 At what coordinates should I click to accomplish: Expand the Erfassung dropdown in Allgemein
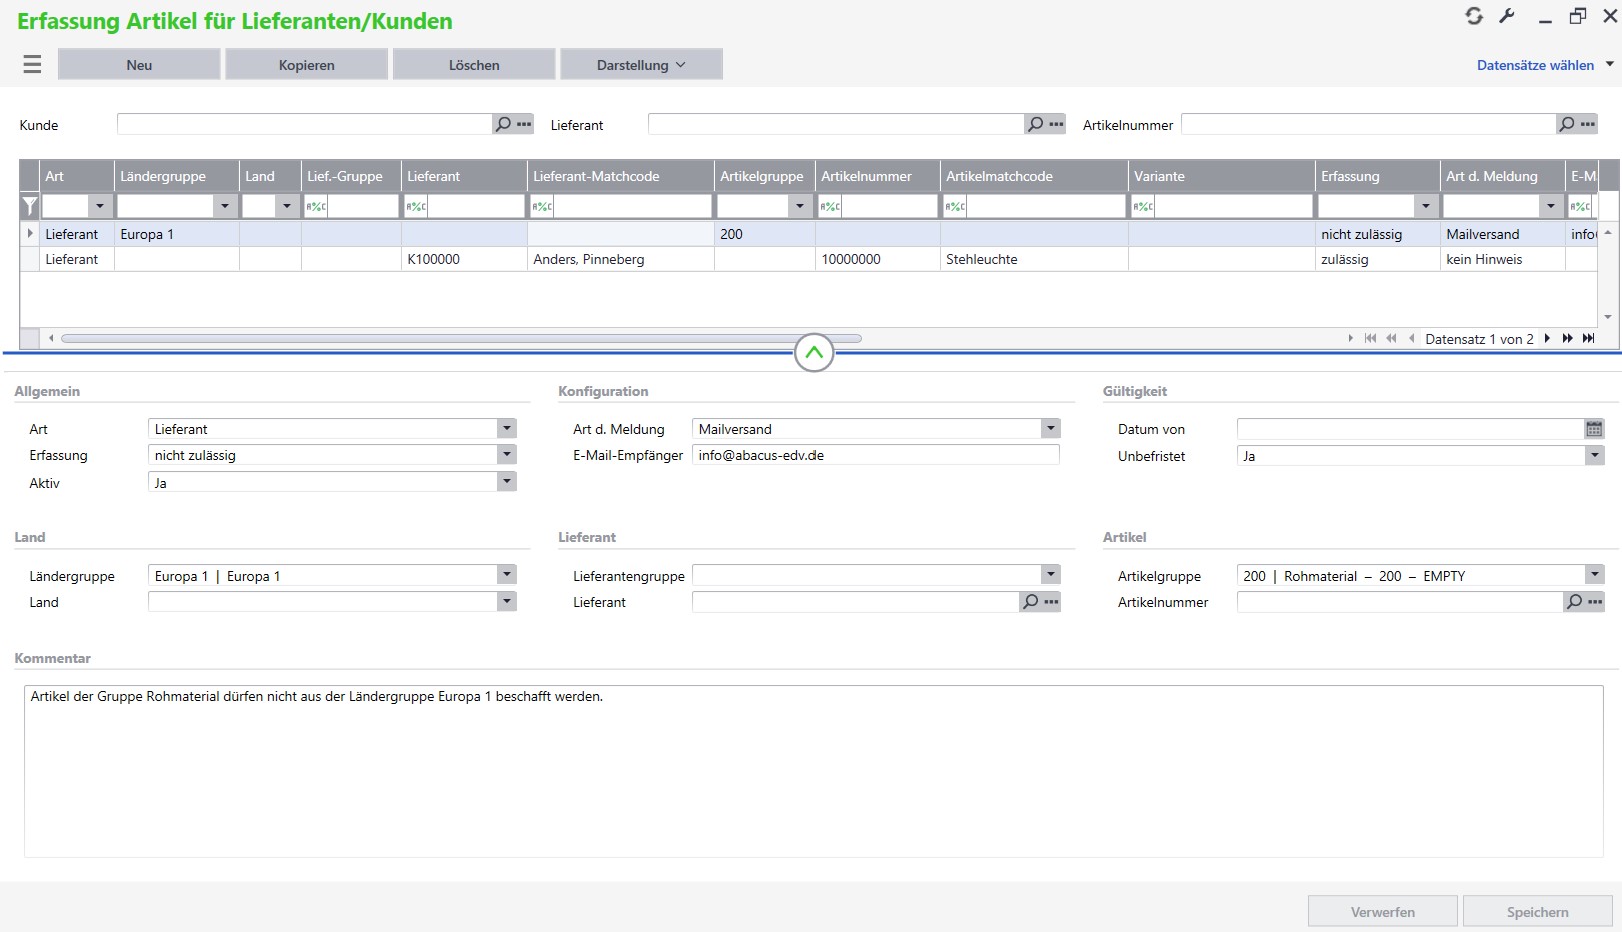tap(507, 455)
